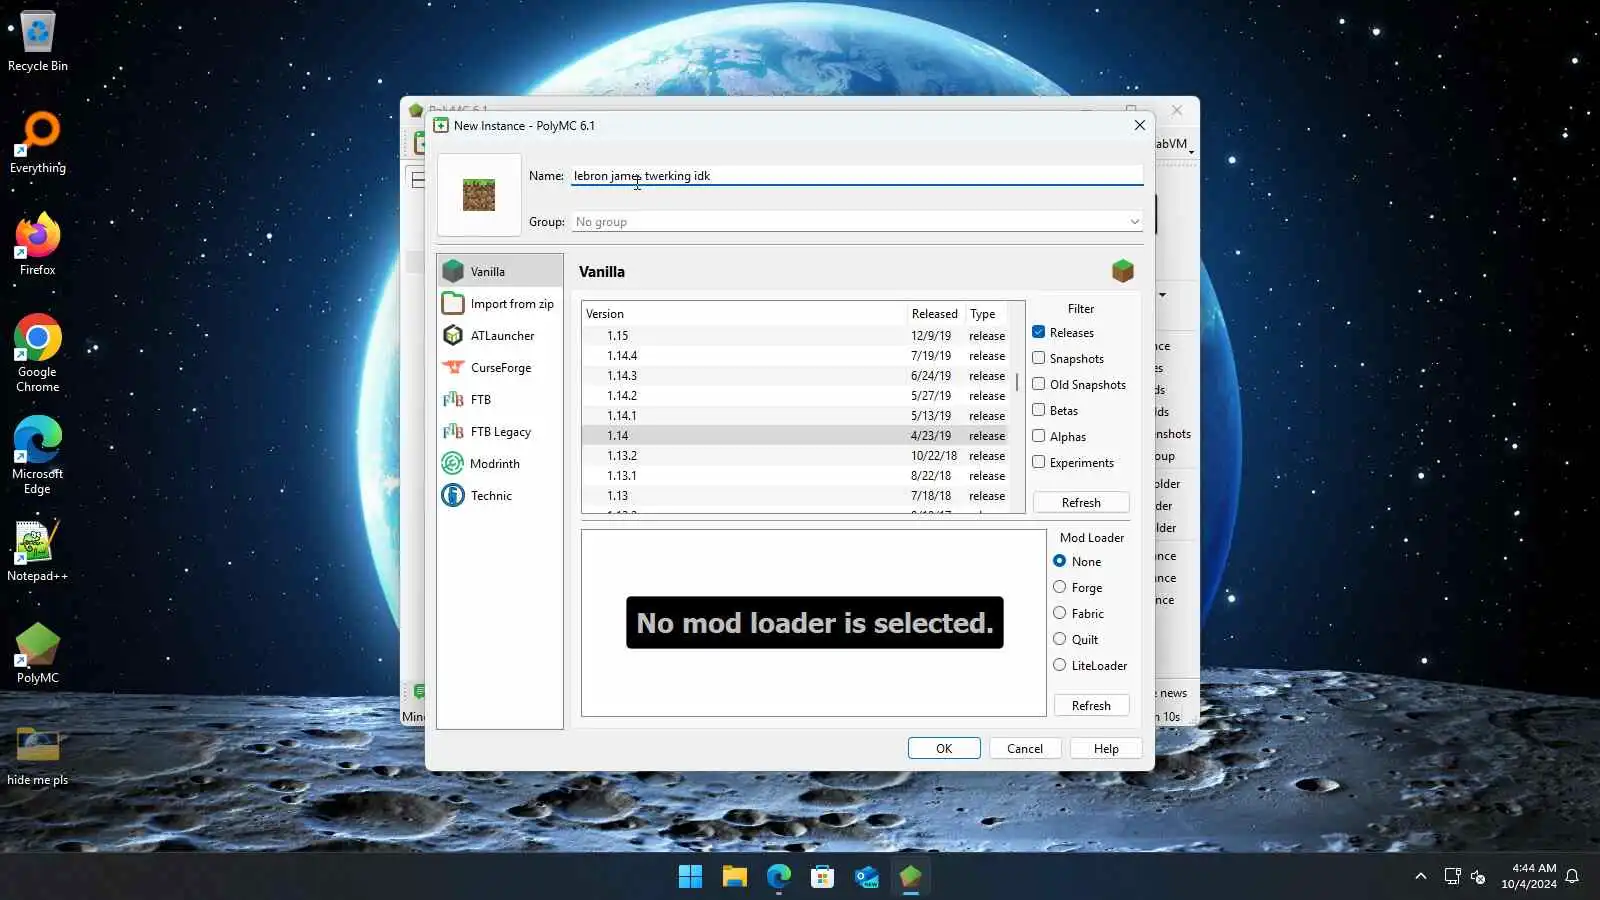The height and width of the screenshot is (900, 1600).
Task: Refresh the Mod Loader list
Action: 1091,705
